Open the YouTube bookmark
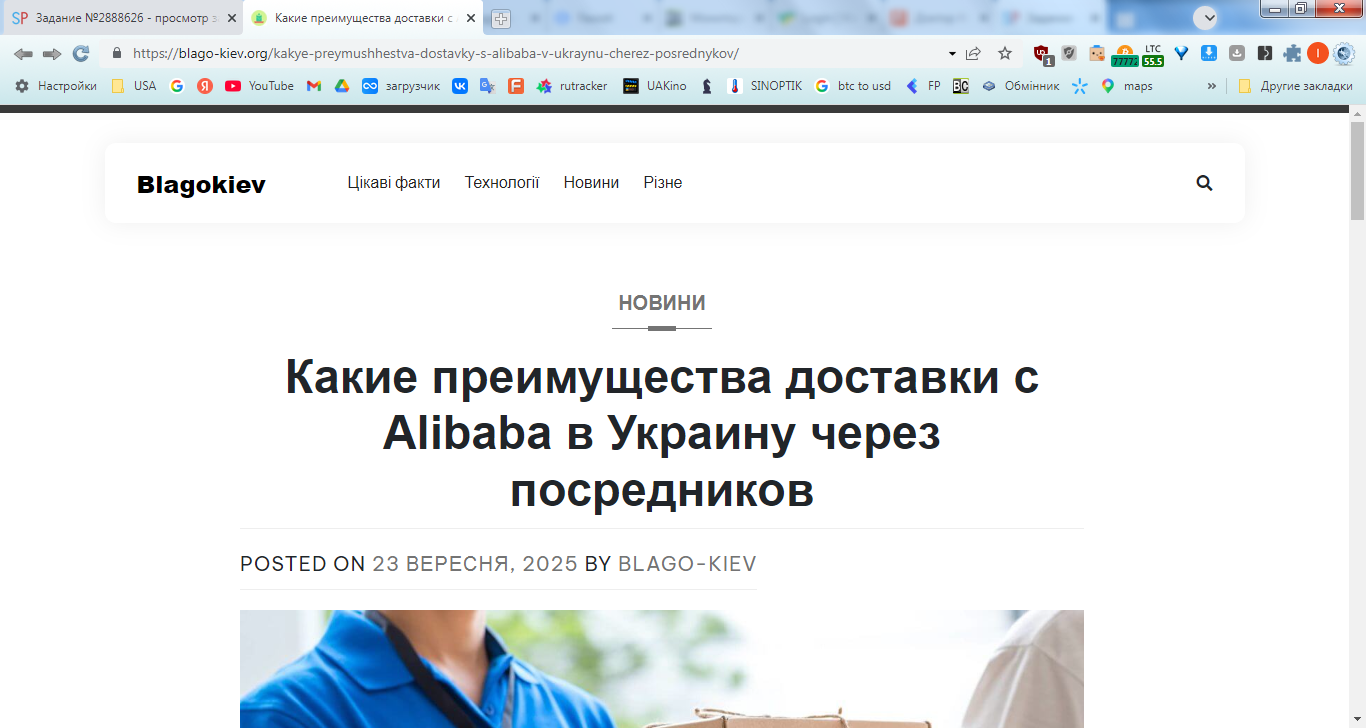The height and width of the screenshot is (728, 1366). tap(260, 86)
